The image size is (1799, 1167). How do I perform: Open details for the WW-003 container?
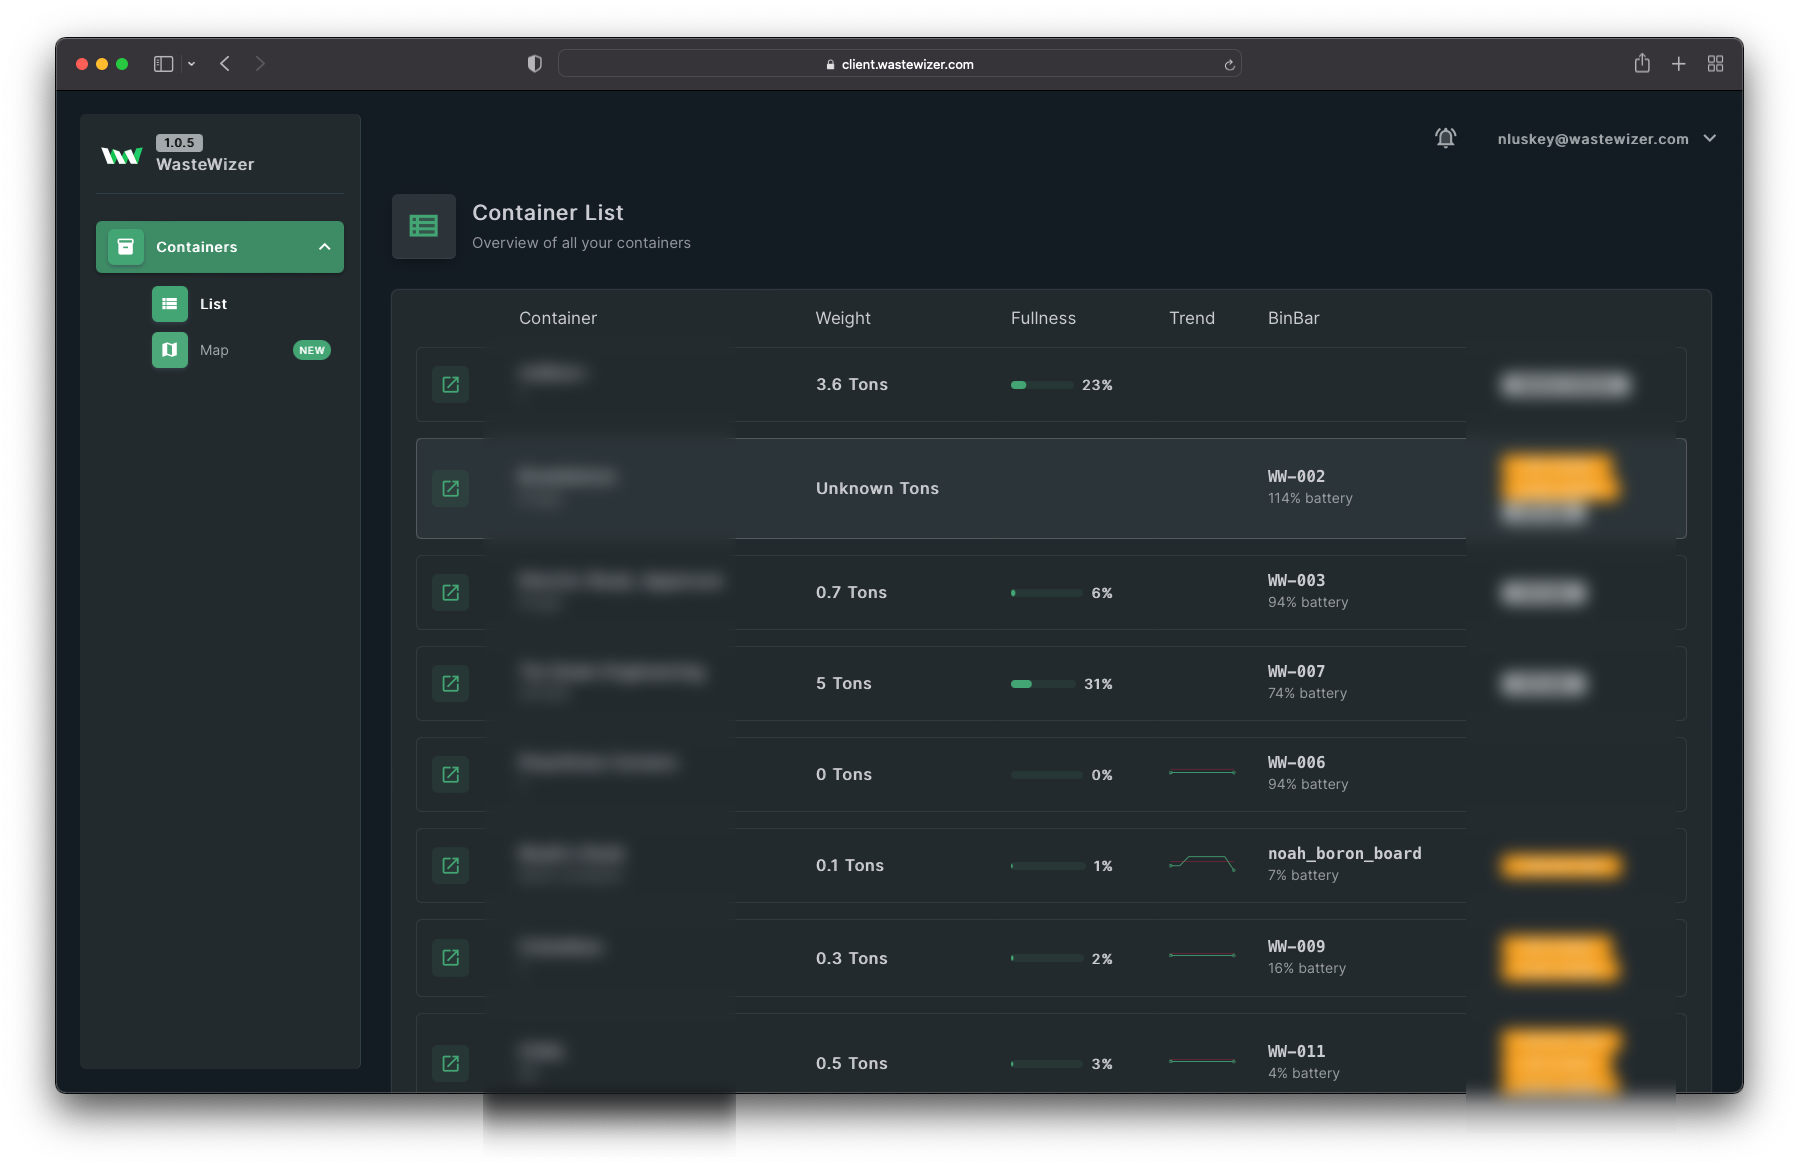(x=451, y=593)
